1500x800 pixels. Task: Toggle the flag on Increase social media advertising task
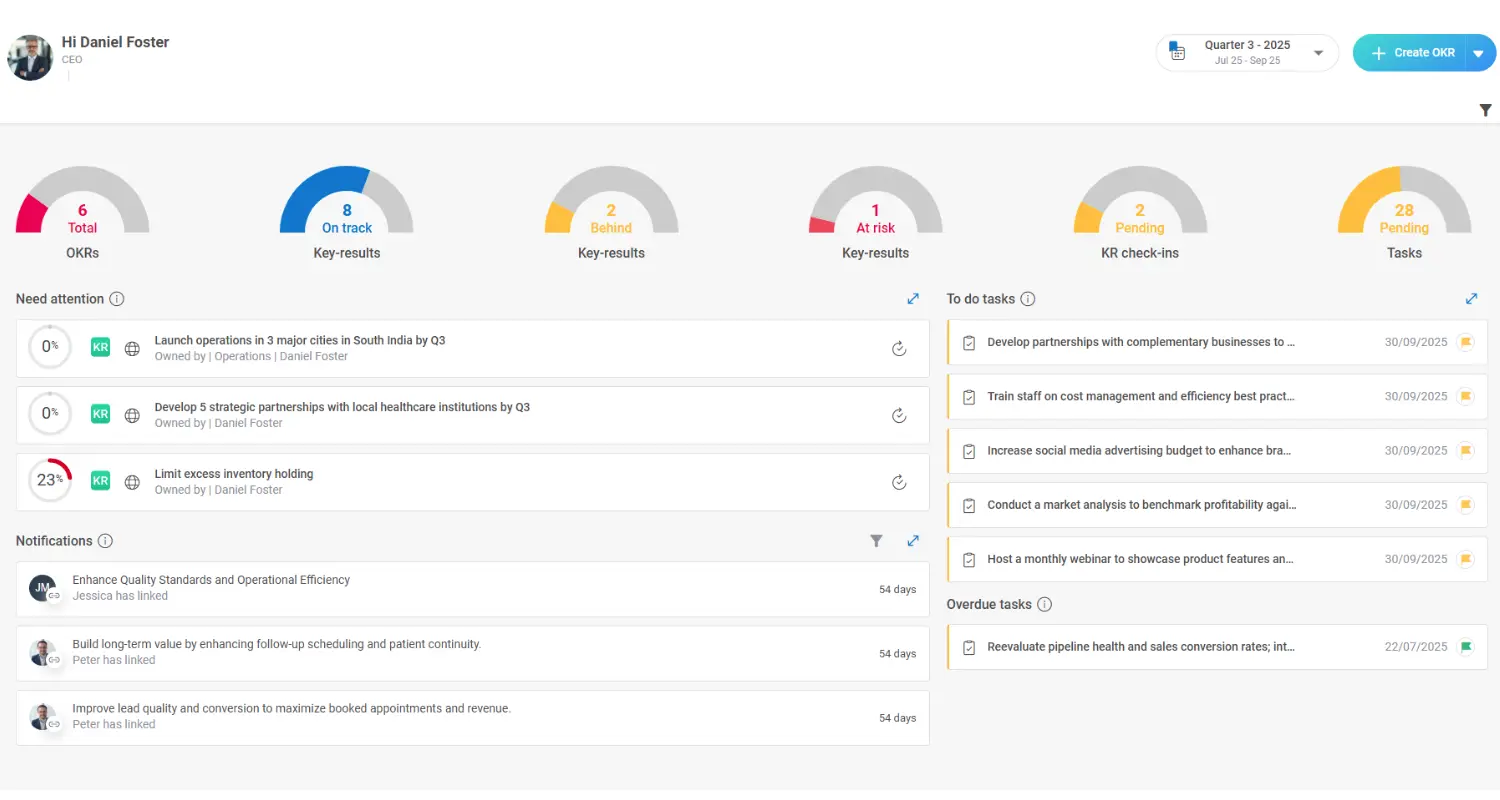(1466, 450)
